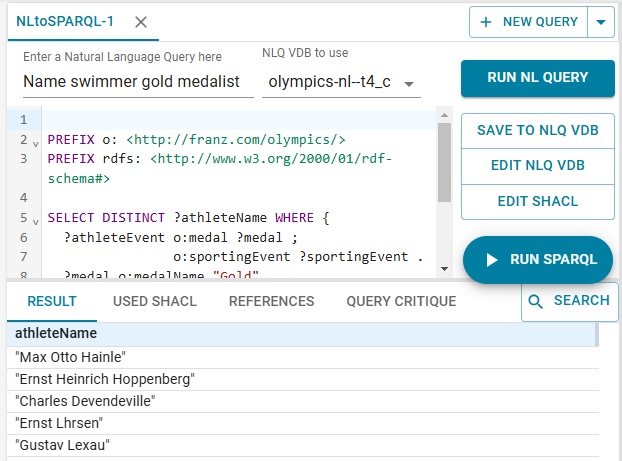Close the NLtoSPARQL-1 tab
Screen dimensions: 622x461
pos(141,22)
